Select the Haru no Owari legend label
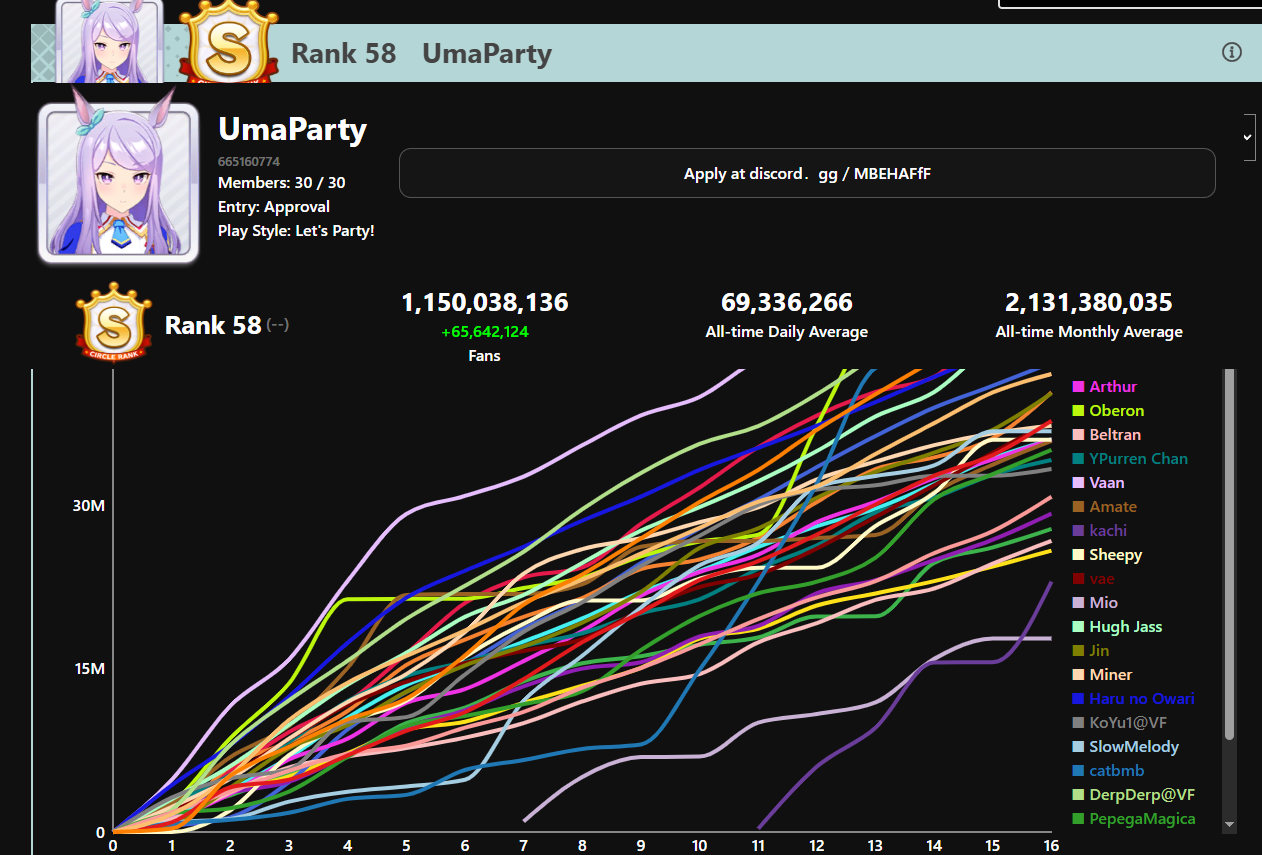The width and height of the screenshot is (1262, 855). [1142, 699]
